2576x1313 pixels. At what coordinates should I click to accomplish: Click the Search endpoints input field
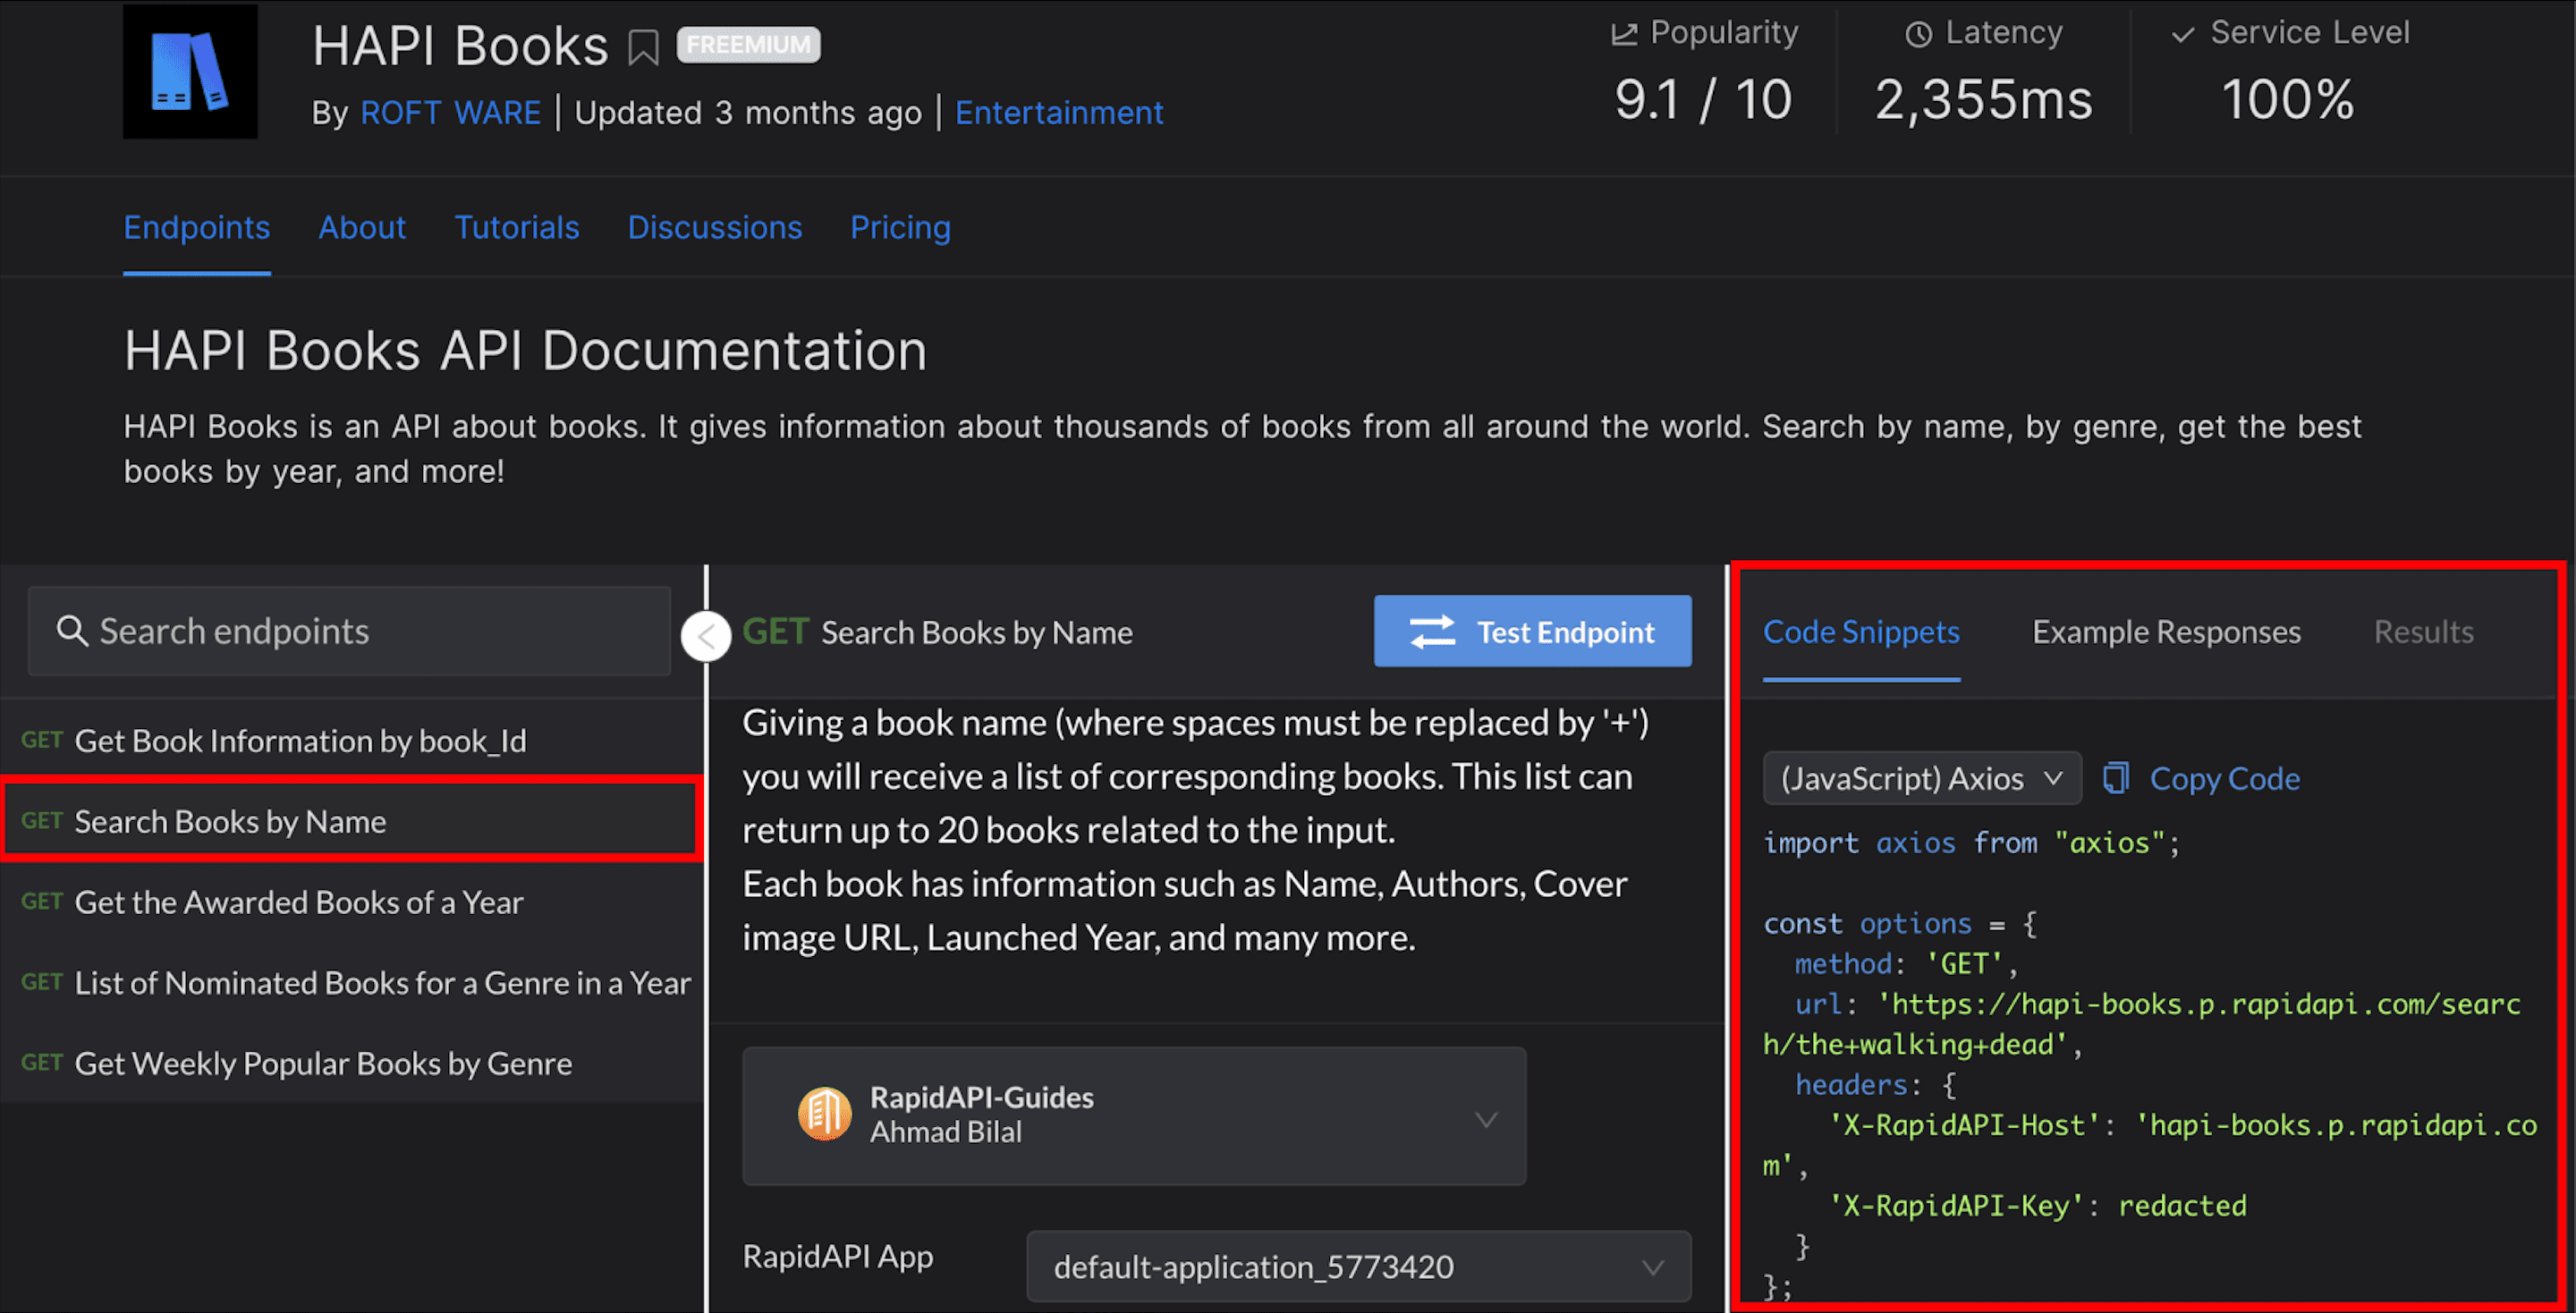(x=349, y=631)
